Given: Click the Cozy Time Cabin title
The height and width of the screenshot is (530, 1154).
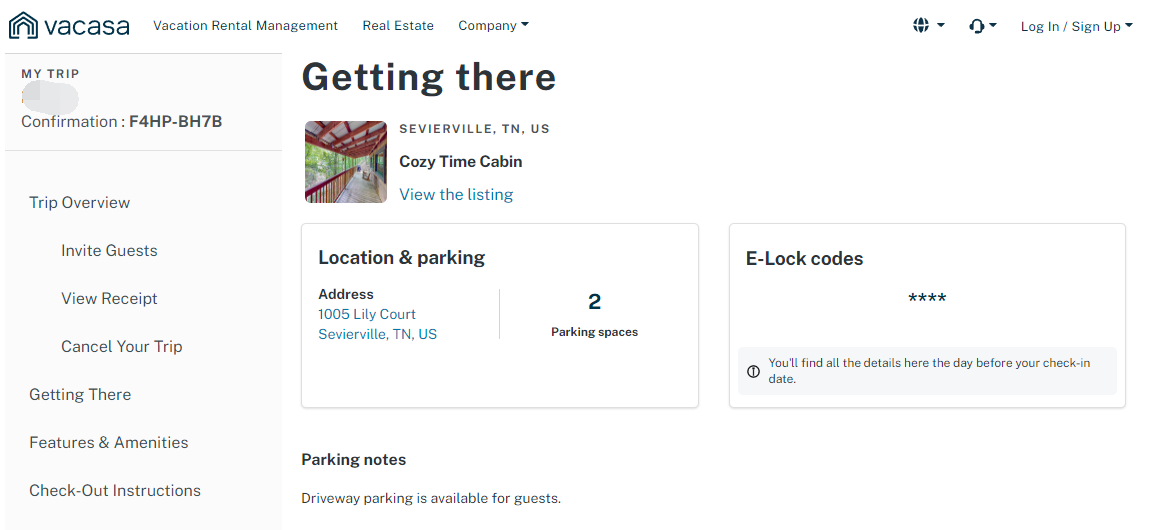Looking at the screenshot, I should pos(461,162).
